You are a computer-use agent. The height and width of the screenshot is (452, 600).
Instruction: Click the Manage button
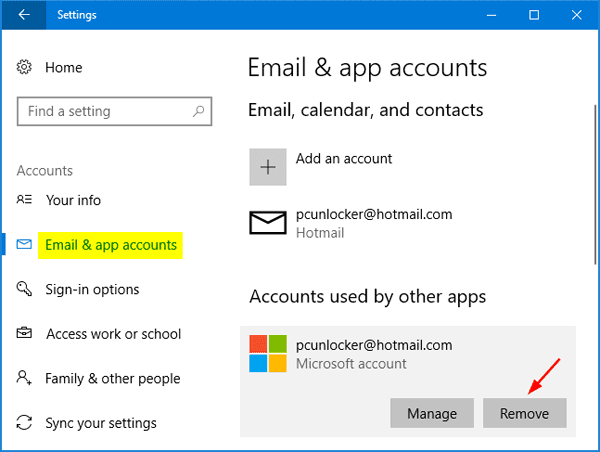tap(432, 413)
